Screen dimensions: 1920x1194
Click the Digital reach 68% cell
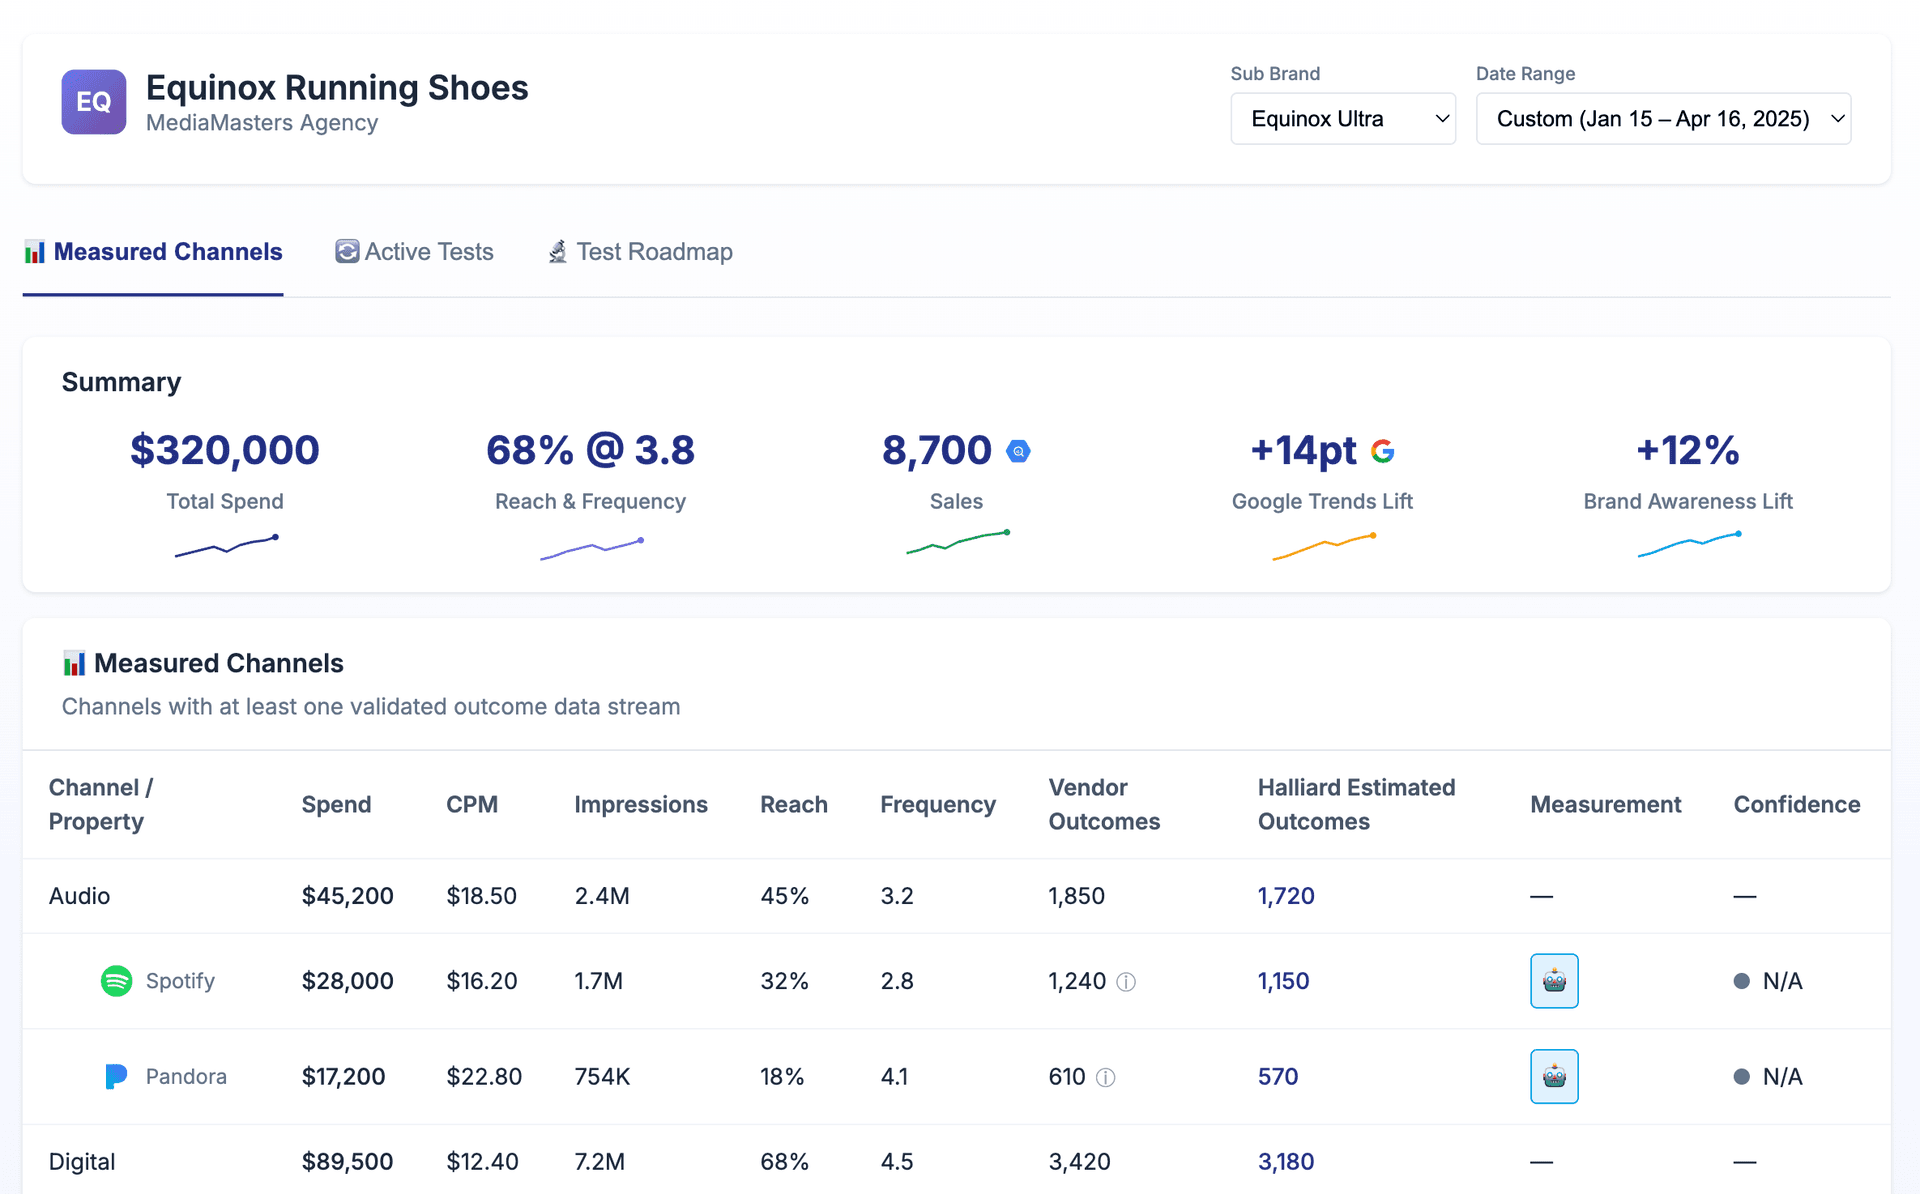[785, 1162]
